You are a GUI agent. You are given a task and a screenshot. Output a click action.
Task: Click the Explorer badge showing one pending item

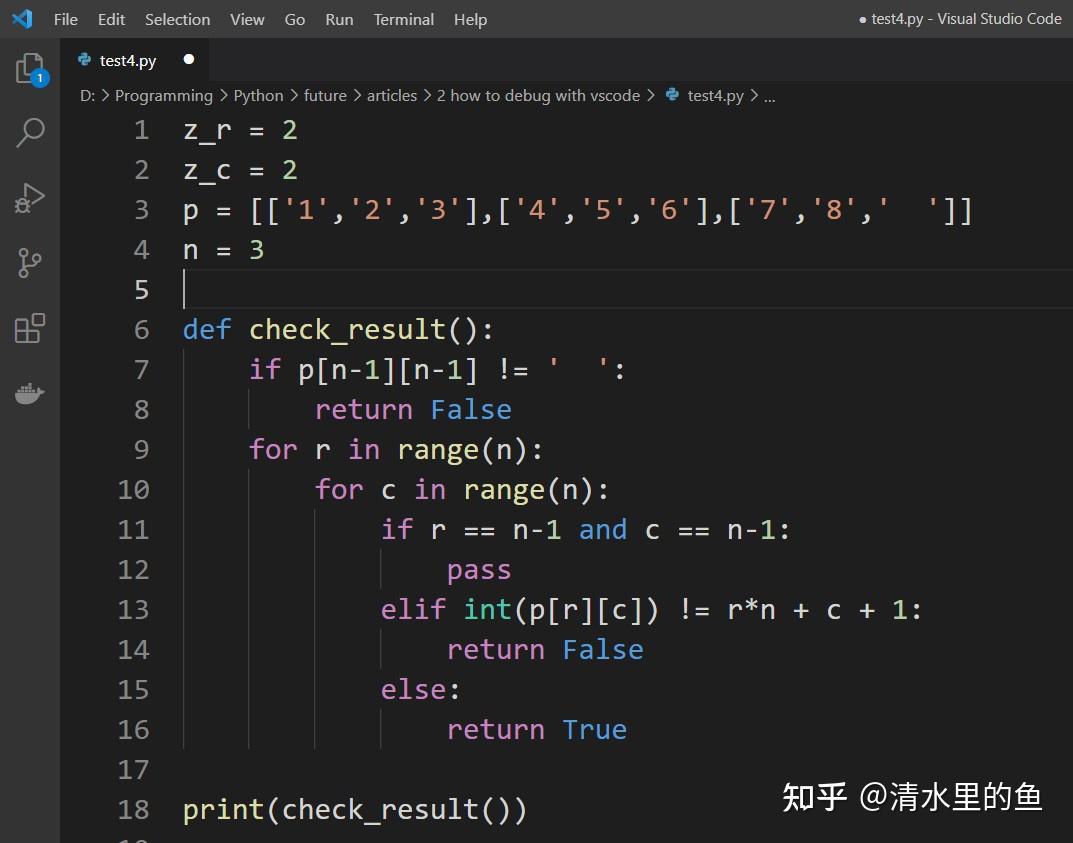pyautogui.click(x=40, y=77)
